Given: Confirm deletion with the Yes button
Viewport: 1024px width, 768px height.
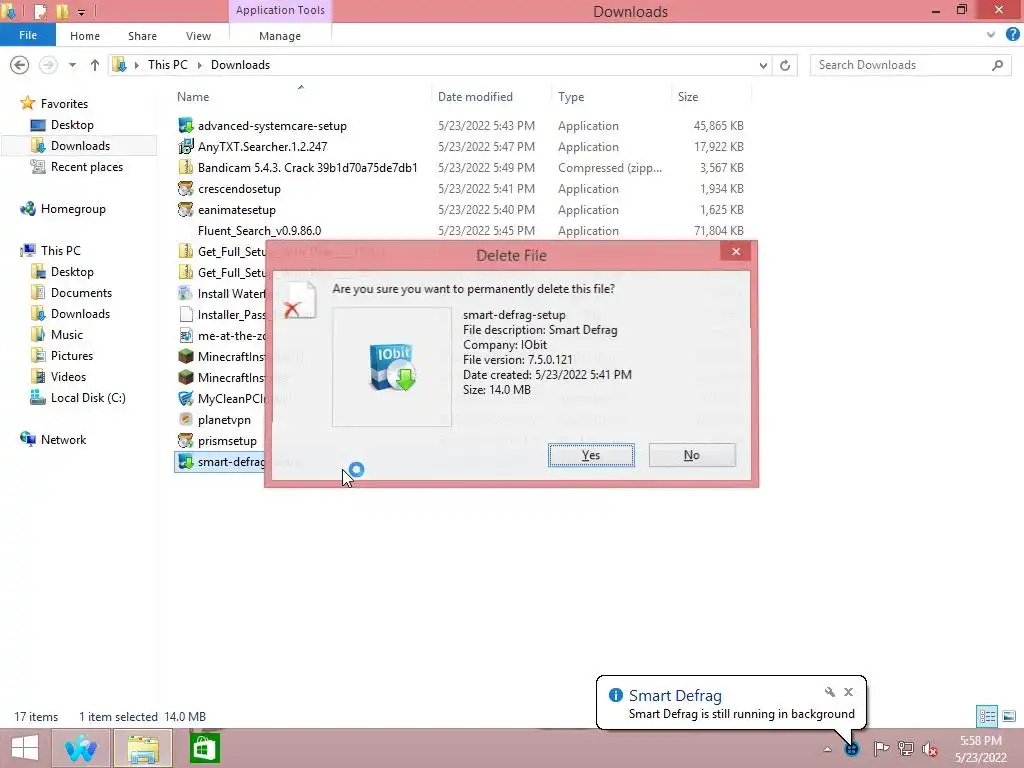Looking at the screenshot, I should pos(591,455).
